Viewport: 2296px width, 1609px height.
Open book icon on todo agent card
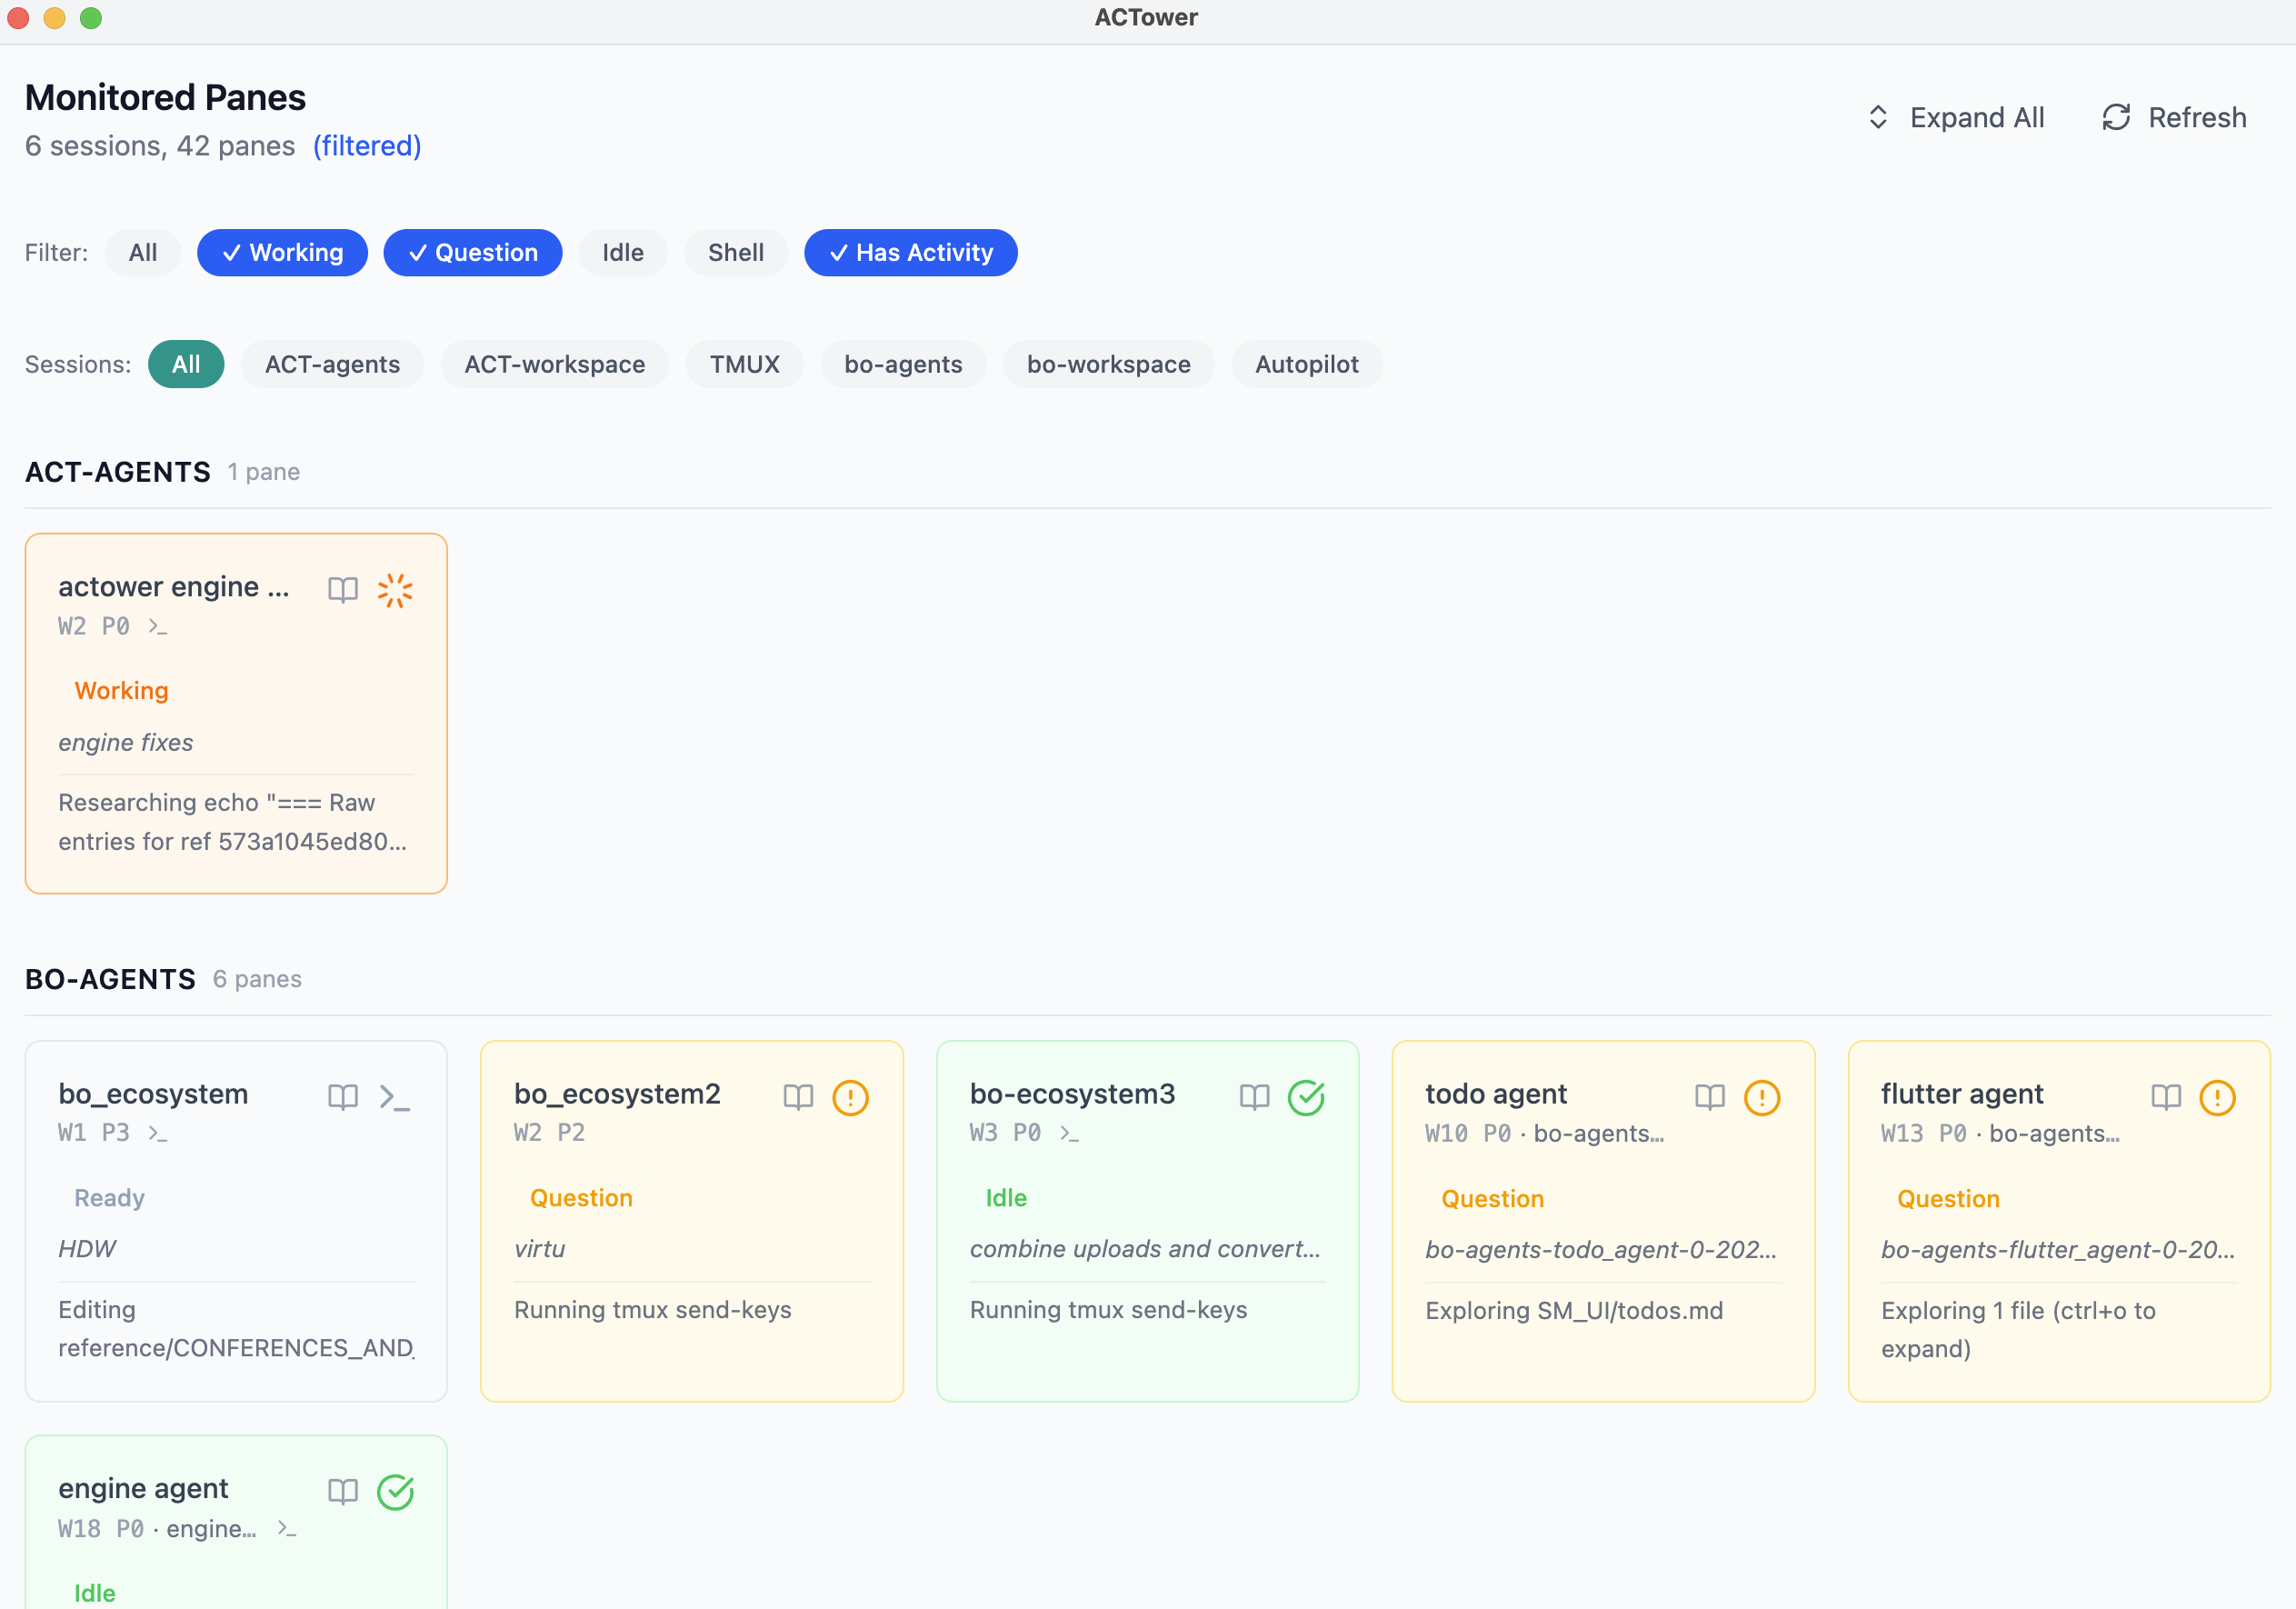tap(1710, 1097)
